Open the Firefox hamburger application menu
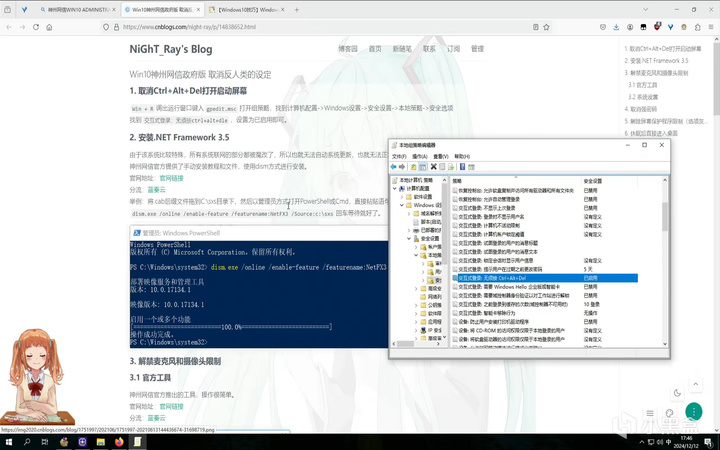 click(x=711, y=27)
